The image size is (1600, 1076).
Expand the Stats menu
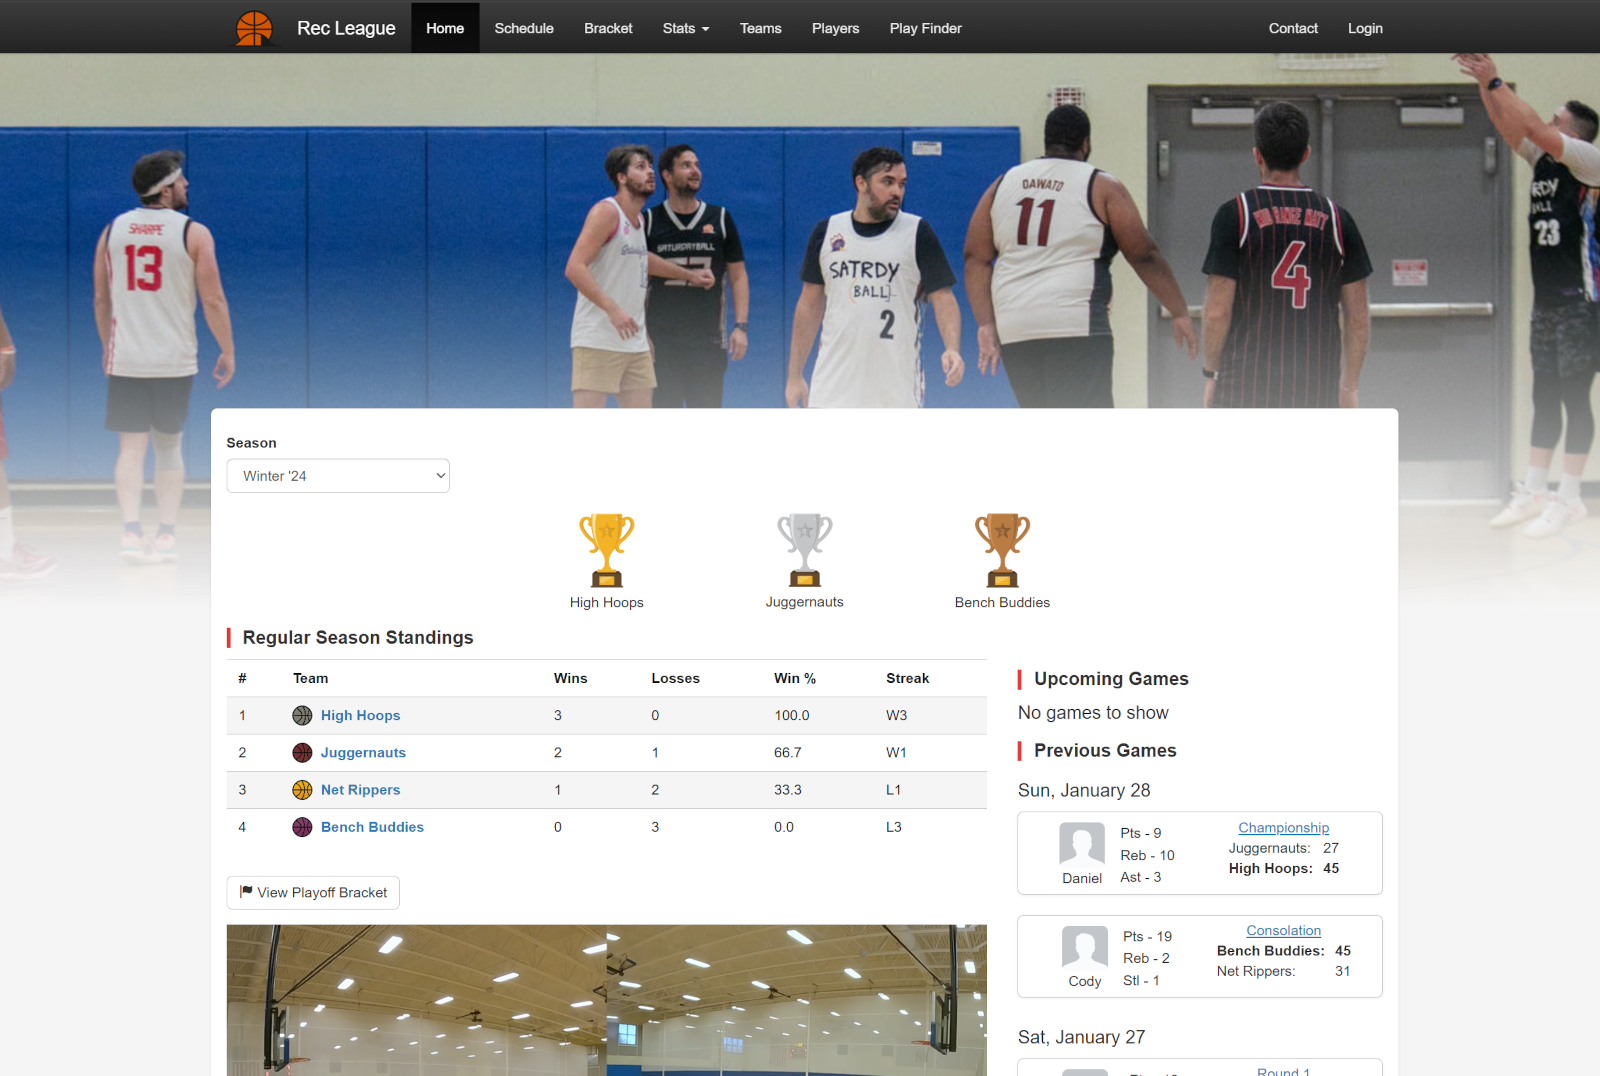[686, 28]
